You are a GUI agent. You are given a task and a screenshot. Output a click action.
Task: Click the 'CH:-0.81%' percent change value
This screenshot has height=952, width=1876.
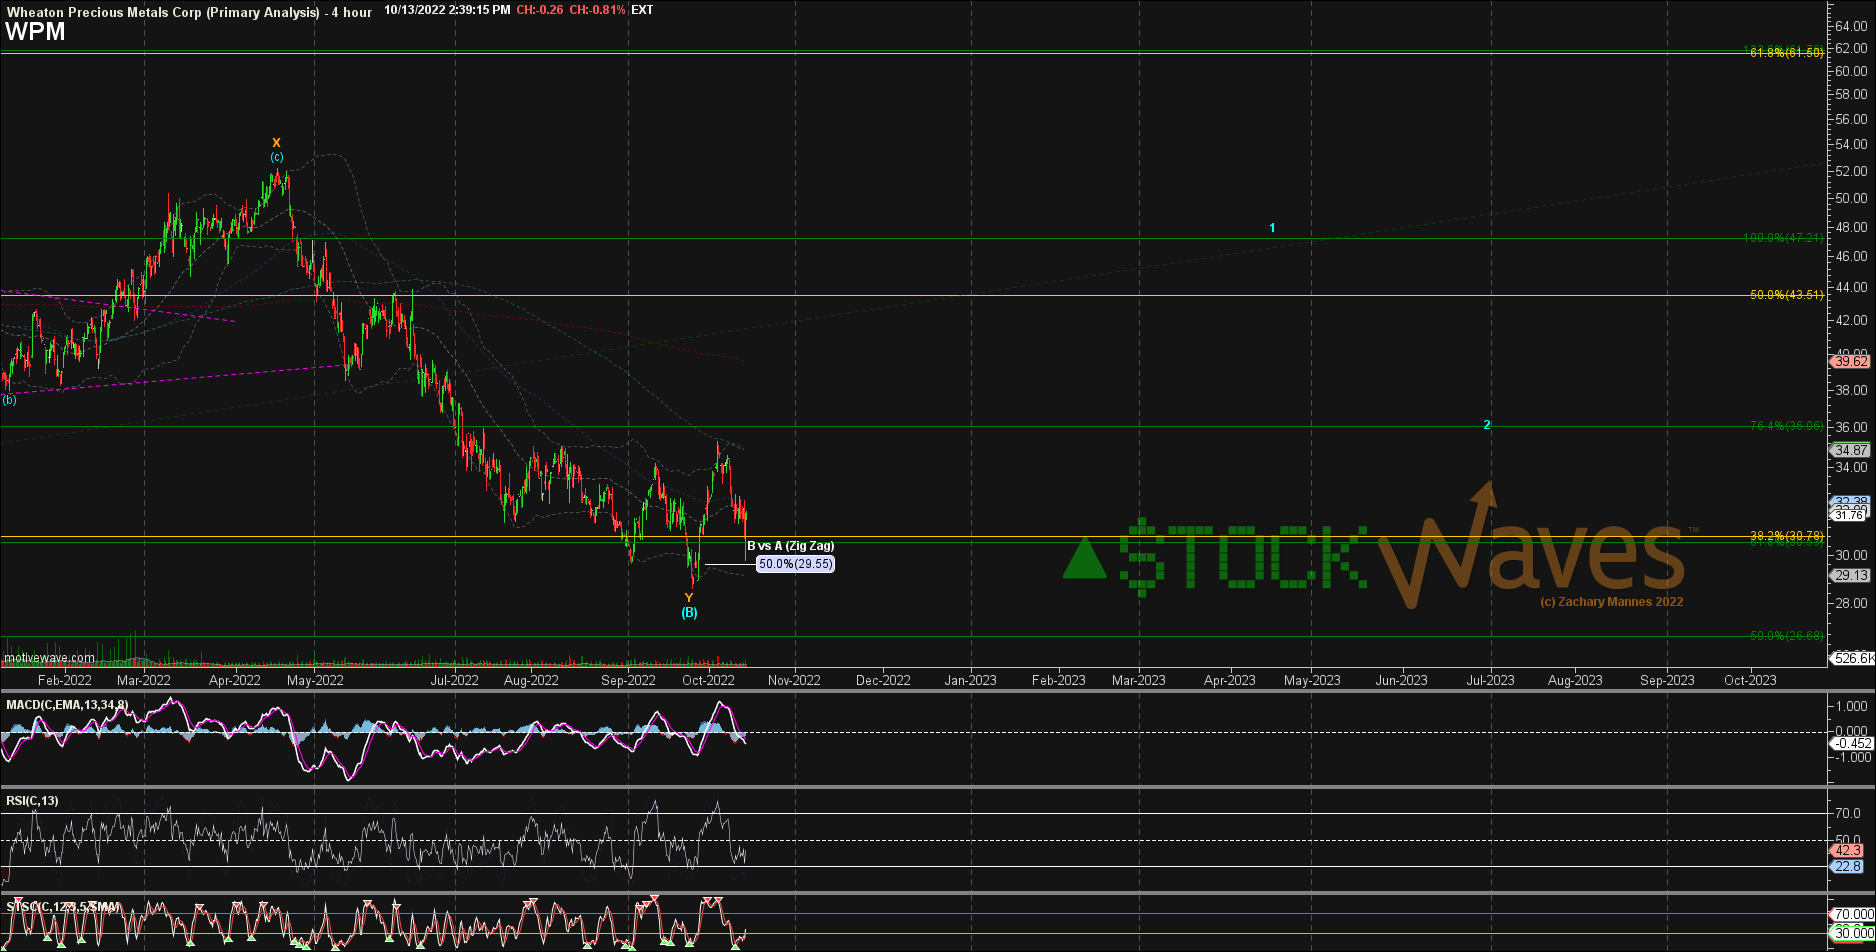598,10
